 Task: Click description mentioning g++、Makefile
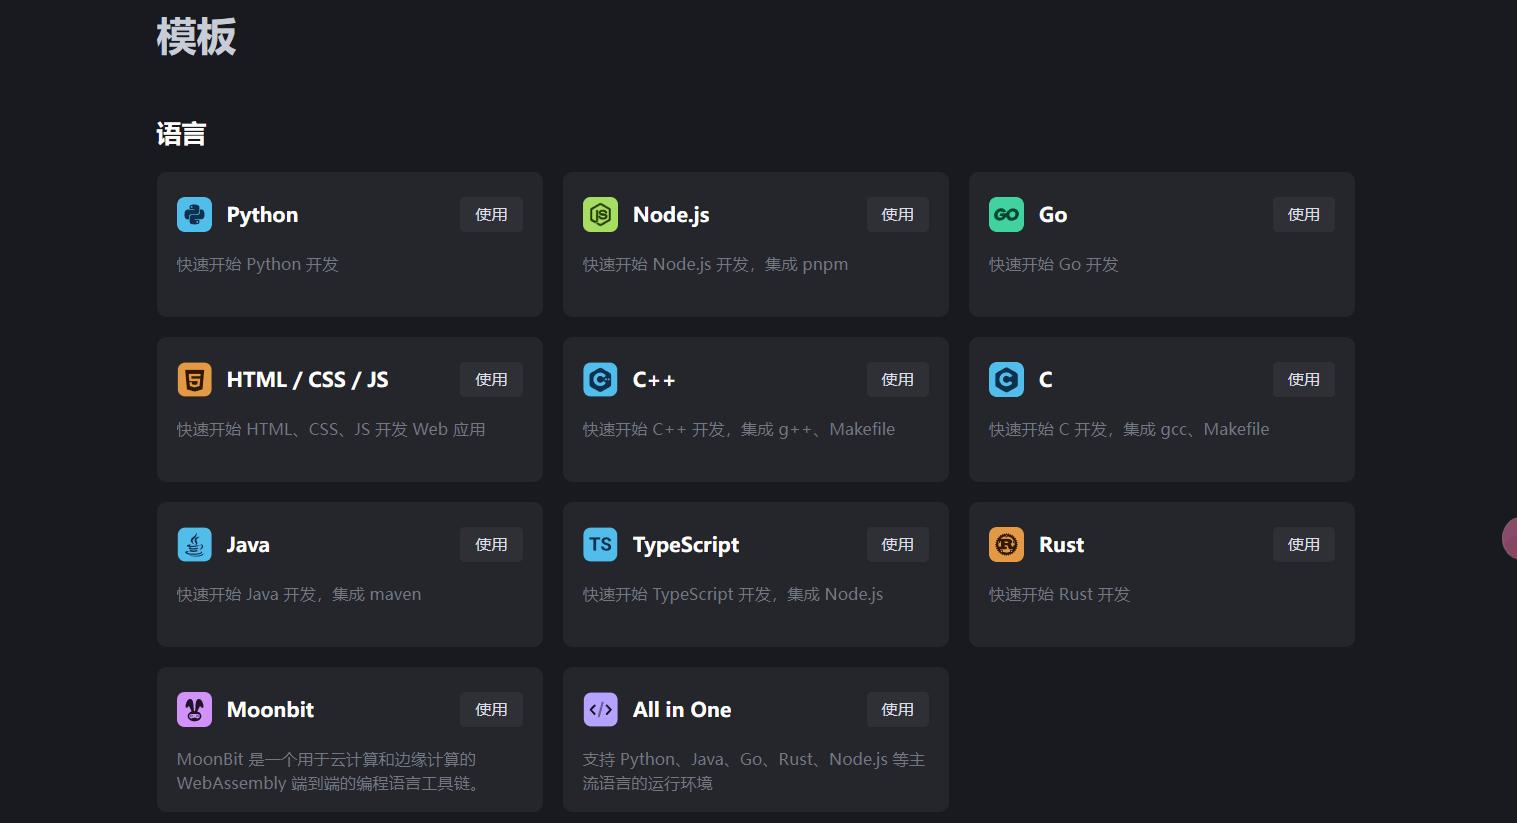tap(739, 429)
